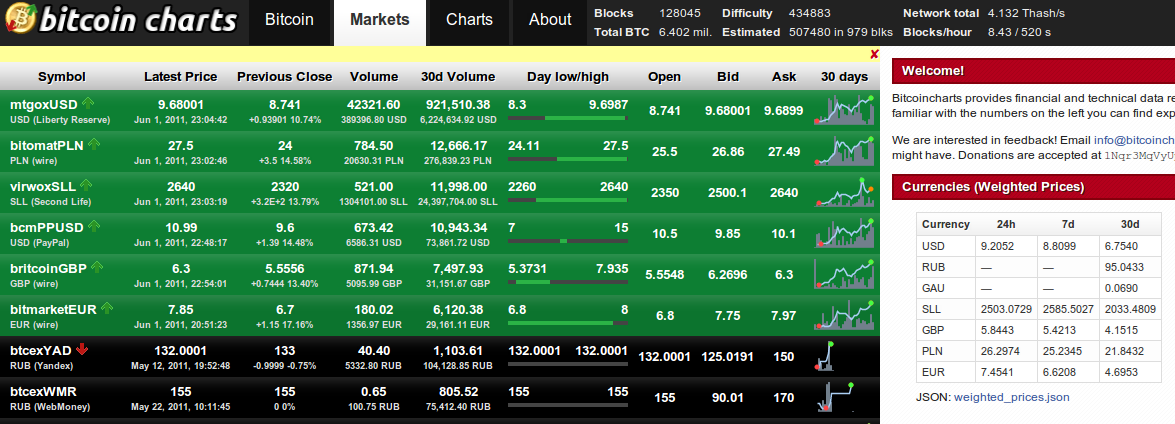Click green up arrow beside virwoxSLL
The height and width of the screenshot is (424, 1175).
(x=86, y=185)
